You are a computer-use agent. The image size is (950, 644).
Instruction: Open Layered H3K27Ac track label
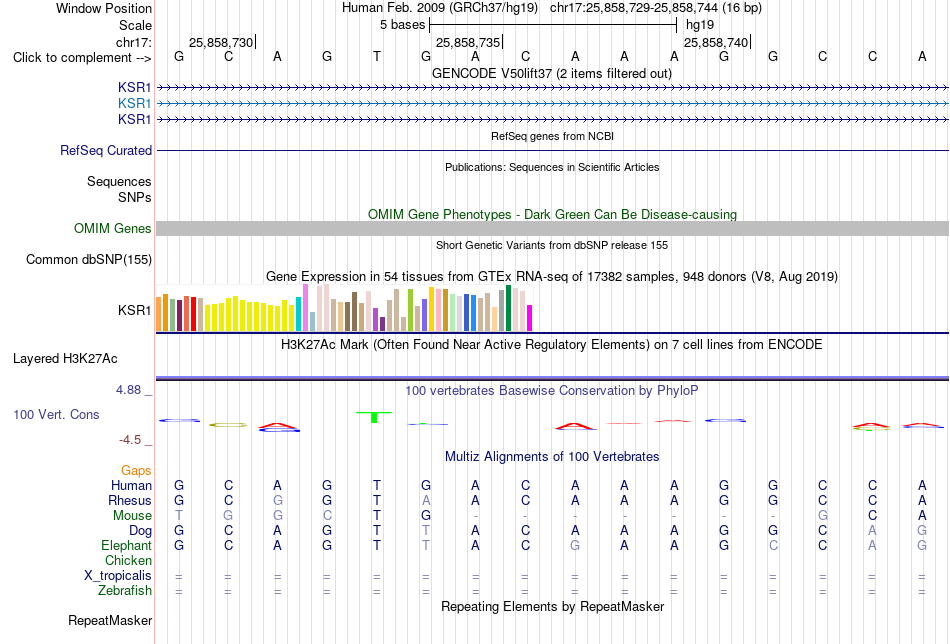(65, 359)
